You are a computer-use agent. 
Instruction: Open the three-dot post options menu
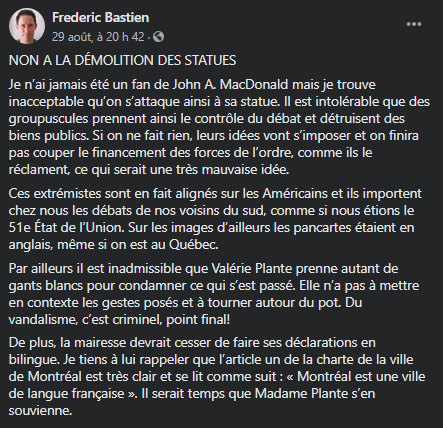[x=414, y=24]
